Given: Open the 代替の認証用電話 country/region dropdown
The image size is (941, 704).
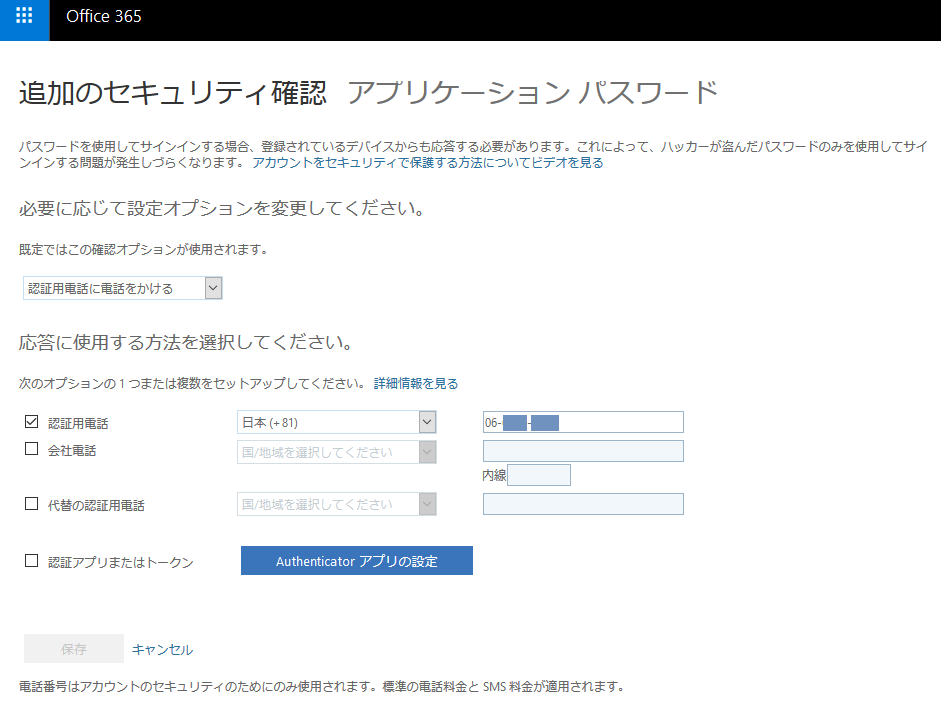Looking at the screenshot, I should (x=337, y=505).
